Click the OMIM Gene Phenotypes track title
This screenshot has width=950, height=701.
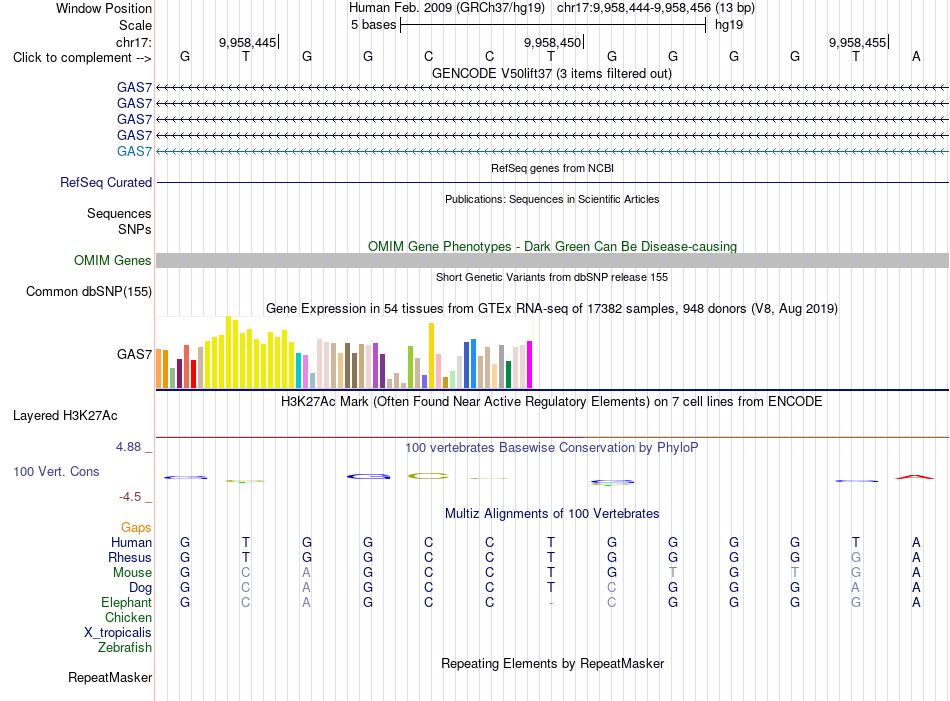point(553,247)
